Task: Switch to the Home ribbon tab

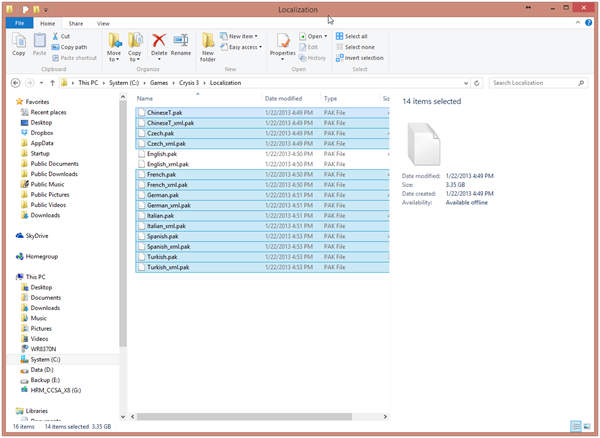Action: [x=47, y=23]
